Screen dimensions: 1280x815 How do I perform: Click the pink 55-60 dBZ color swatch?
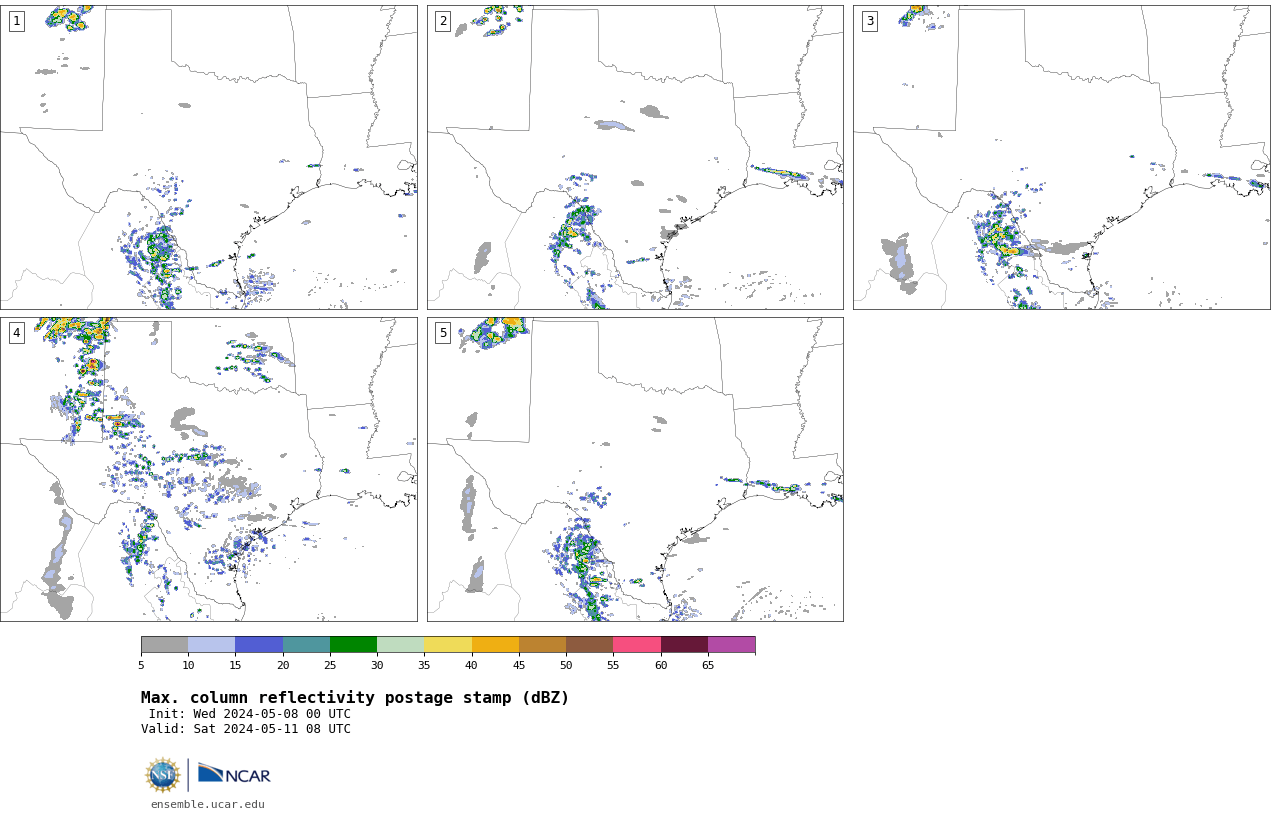point(637,644)
